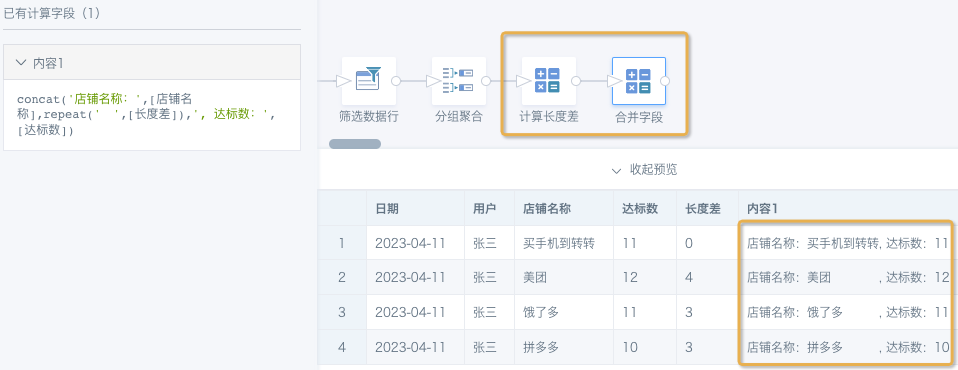Select the 内容1 column header in preview table
This screenshot has height=370, width=958.
coord(848,208)
